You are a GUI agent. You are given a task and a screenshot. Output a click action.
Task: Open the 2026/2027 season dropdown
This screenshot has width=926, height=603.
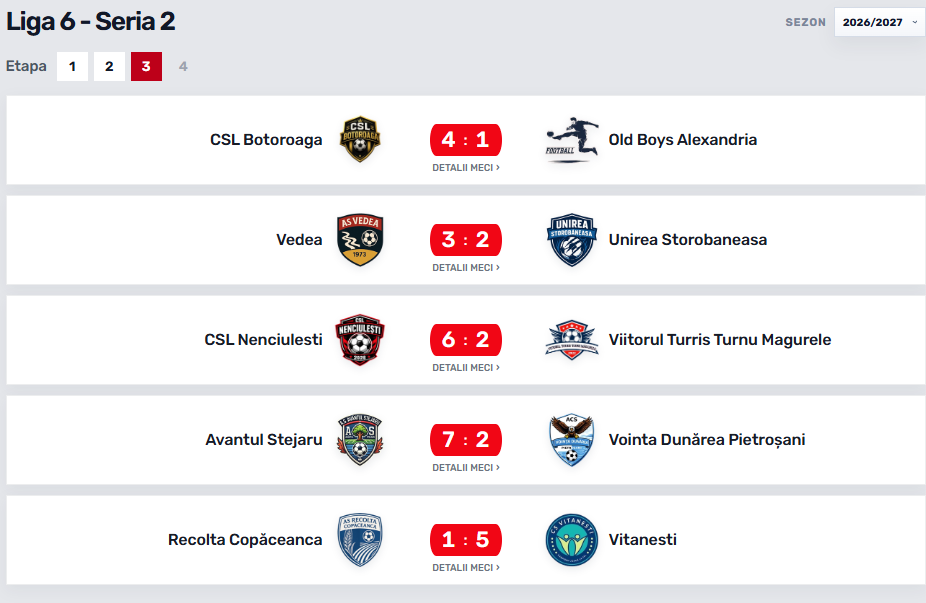tap(879, 22)
